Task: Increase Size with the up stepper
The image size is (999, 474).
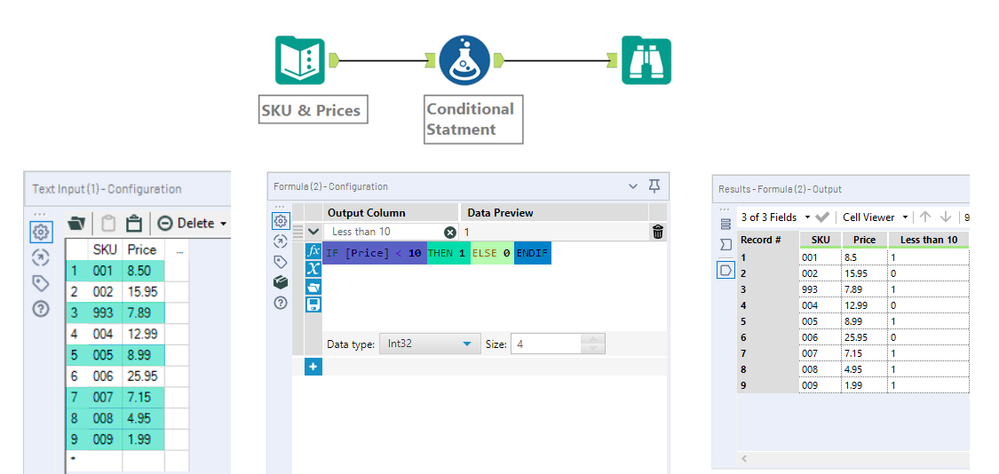Action: pyautogui.click(x=593, y=339)
